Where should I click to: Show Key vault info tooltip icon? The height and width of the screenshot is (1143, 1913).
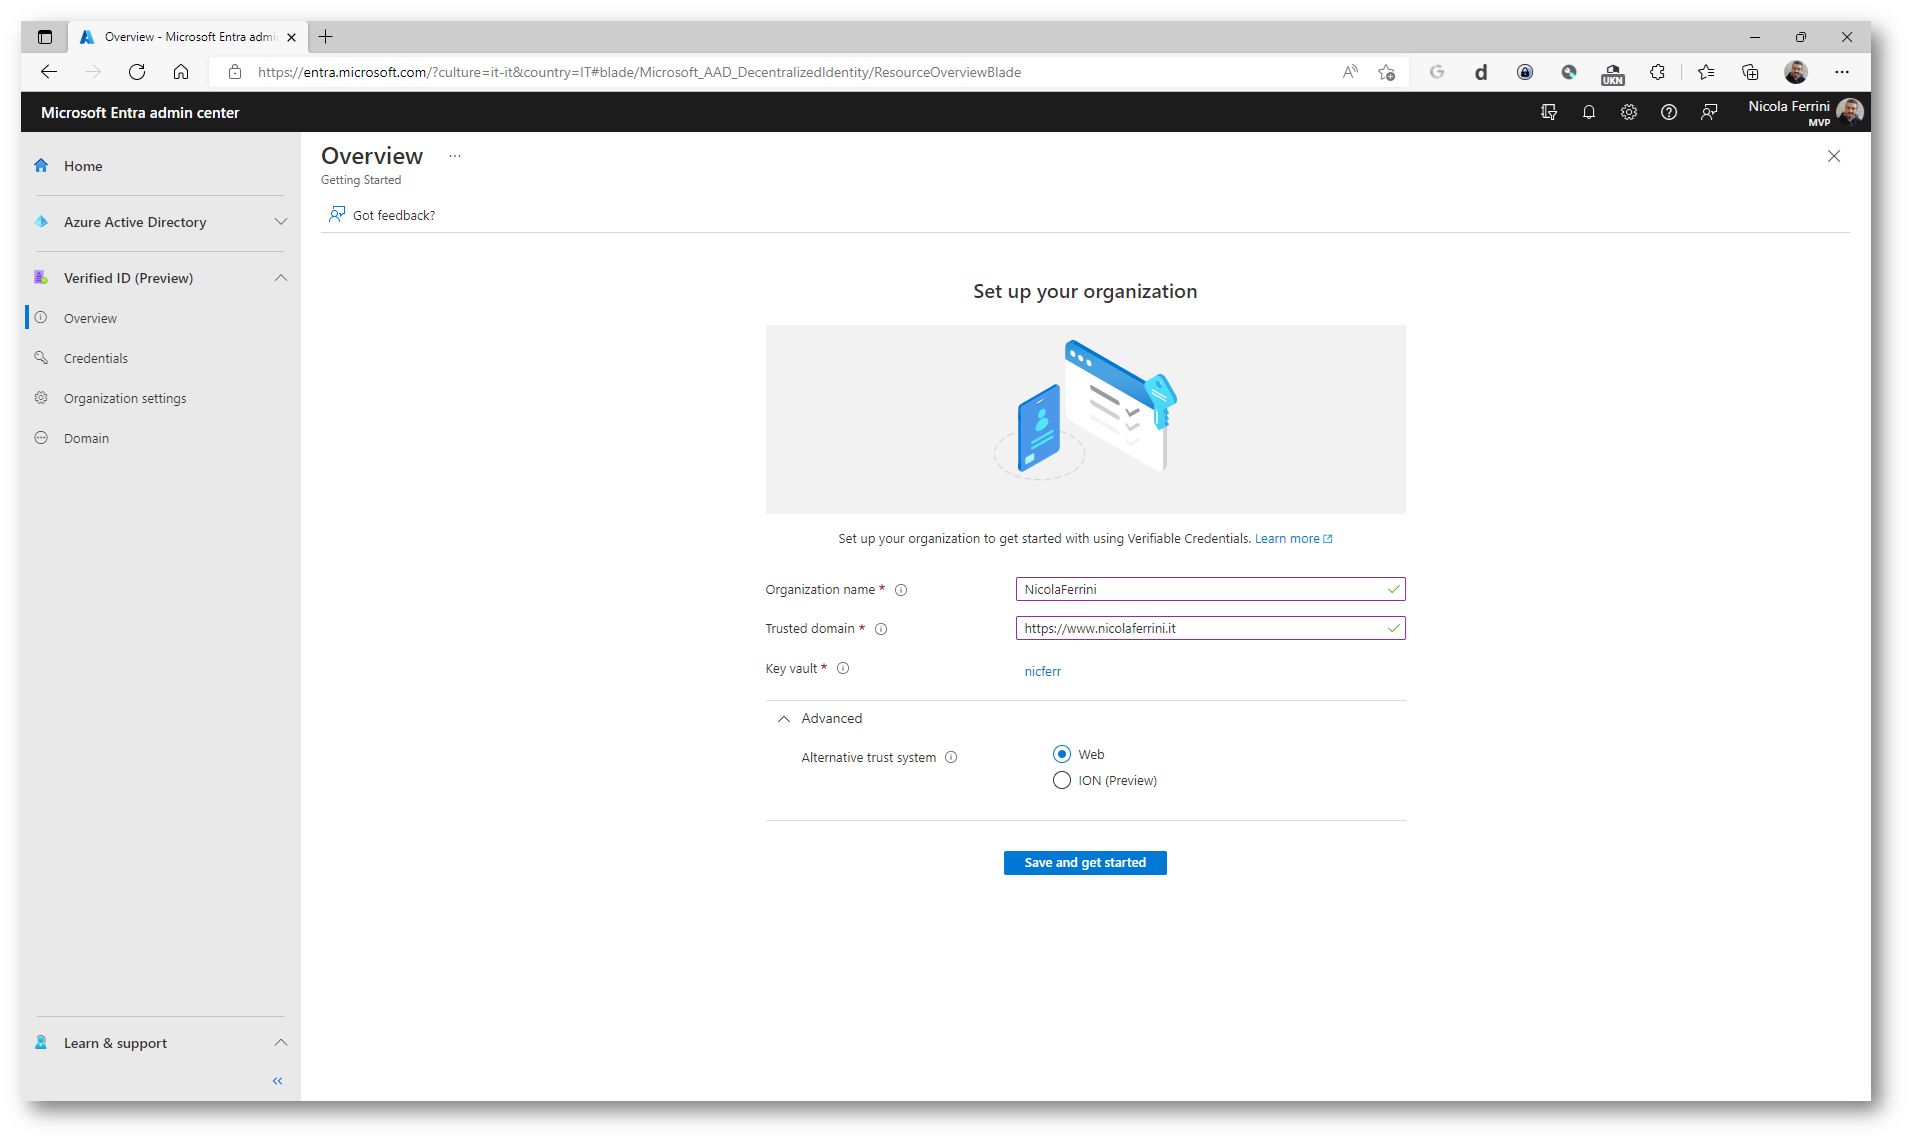843,668
